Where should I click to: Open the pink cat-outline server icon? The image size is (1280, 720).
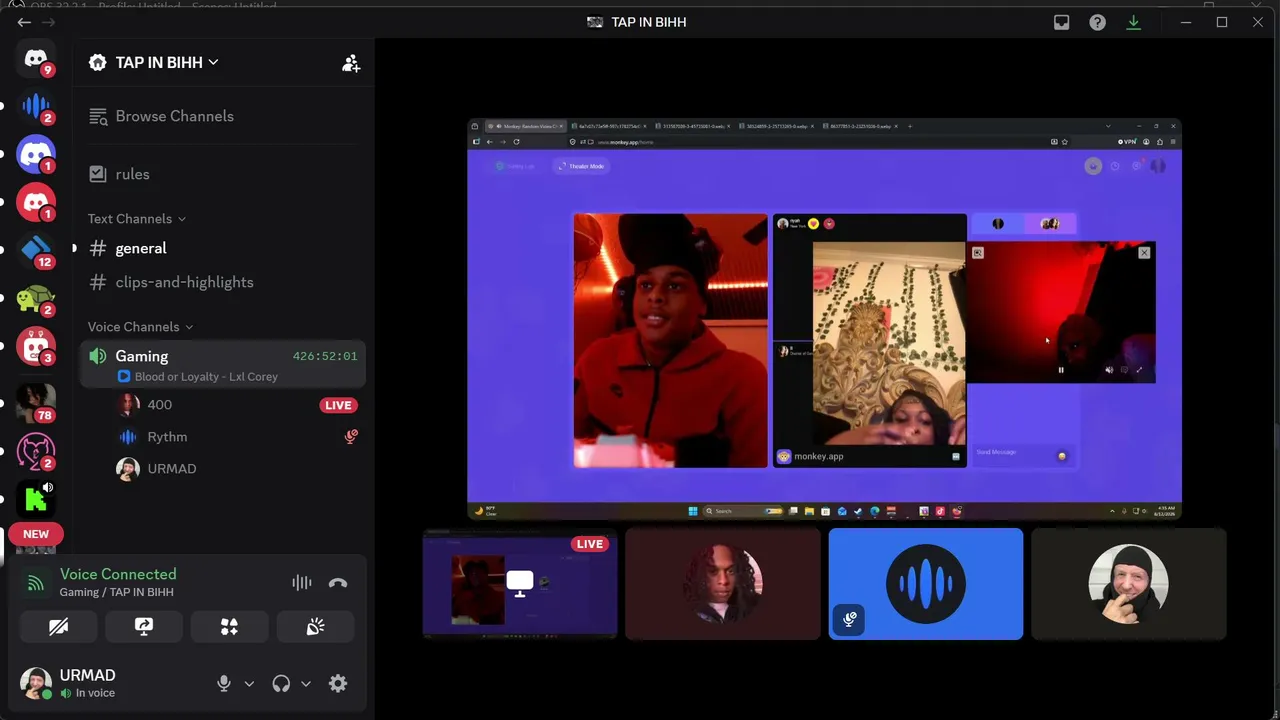pos(36,450)
